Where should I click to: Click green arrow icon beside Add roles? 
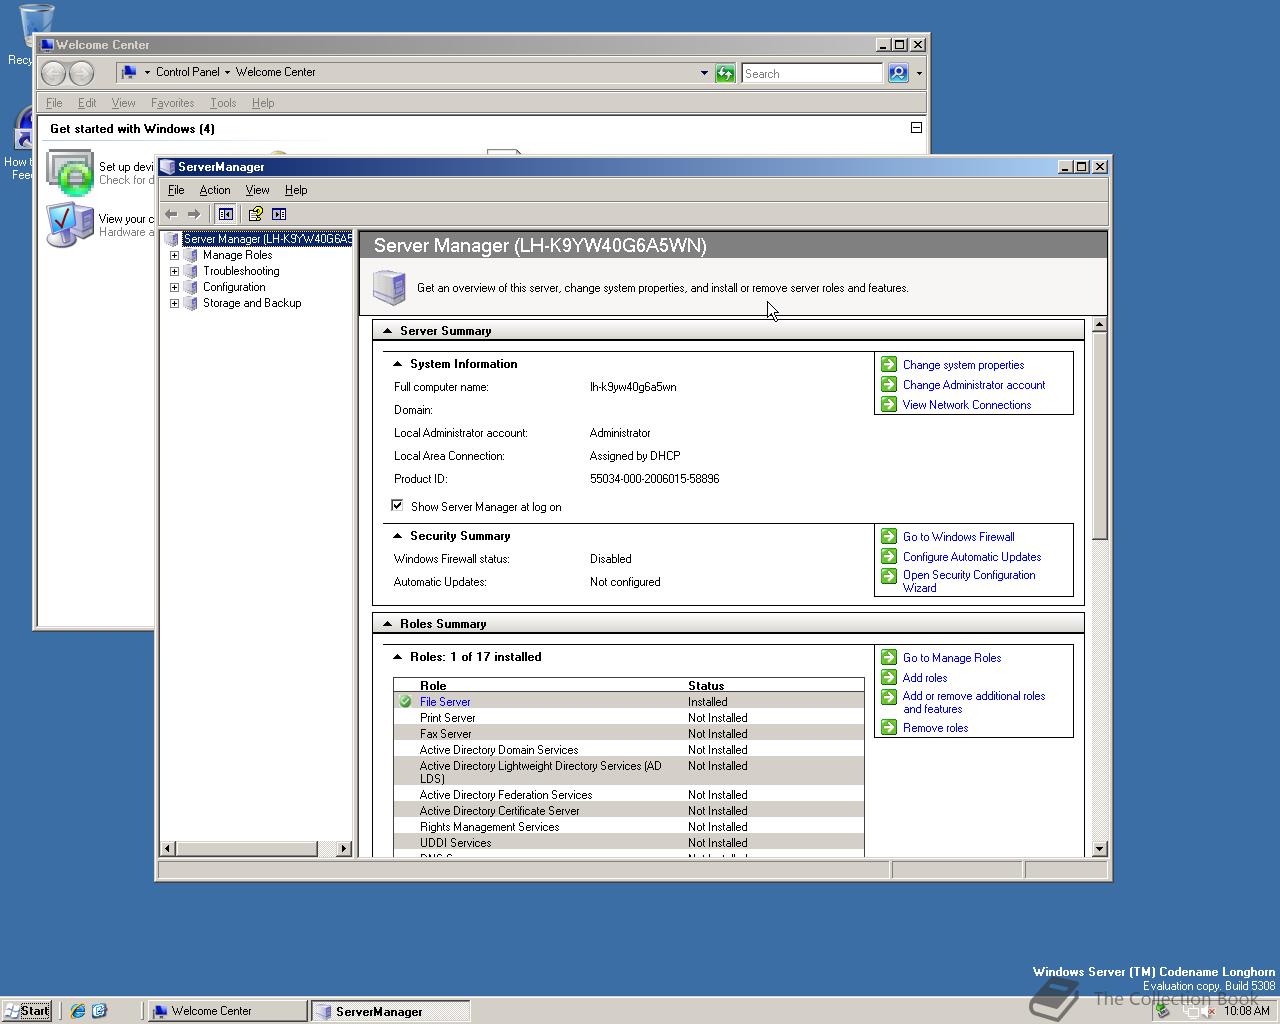click(x=889, y=677)
